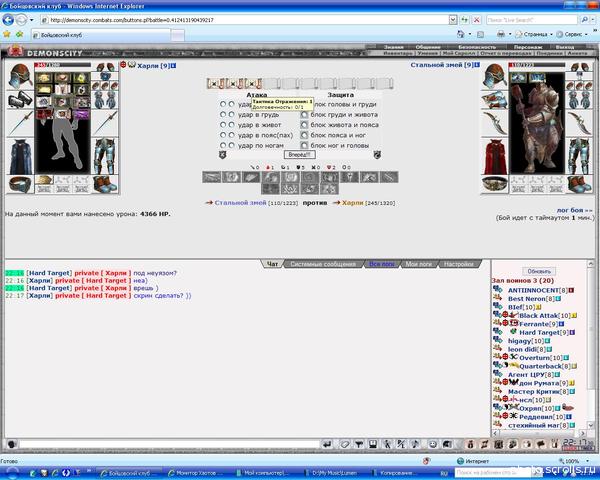The height and width of the screenshot is (480, 600).
Task: Click Стальной змей character portrait
Action: click(537, 123)
